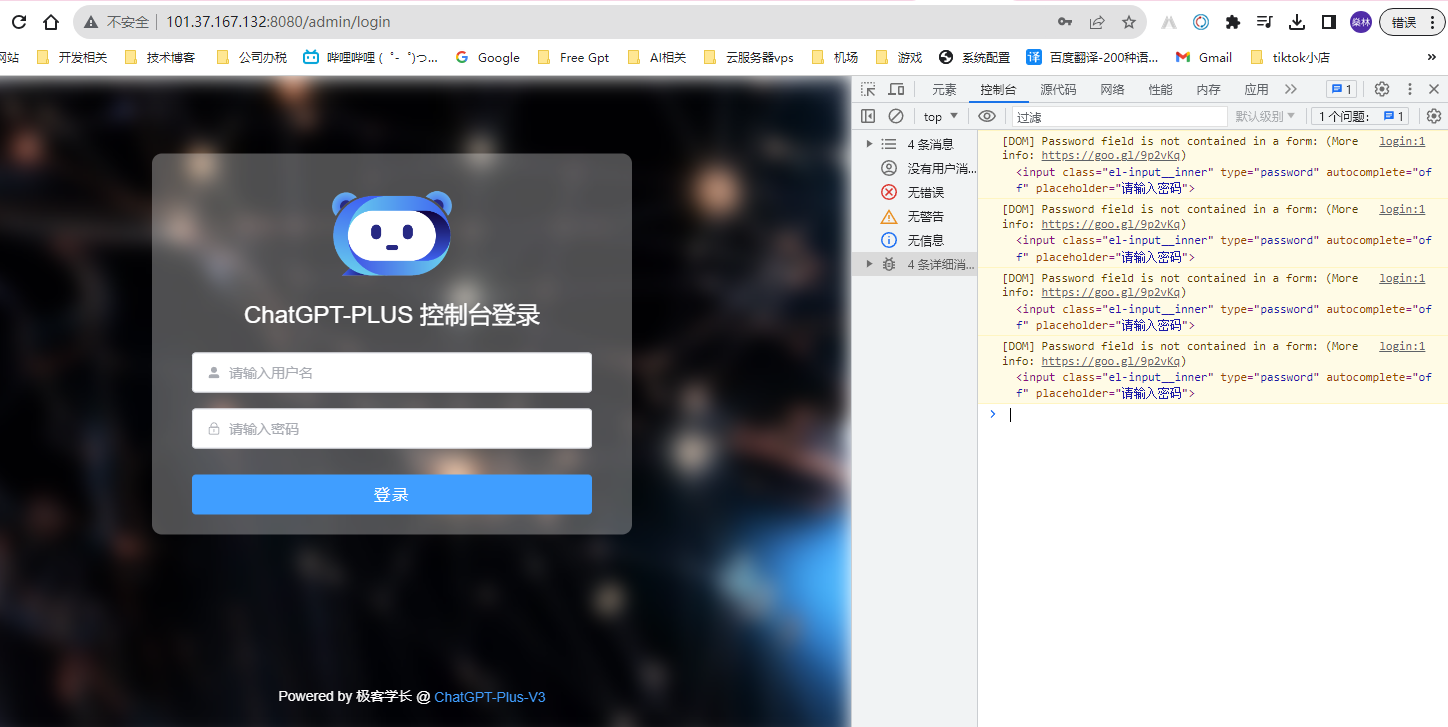Toggle console sidebar visibility

tap(868, 116)
